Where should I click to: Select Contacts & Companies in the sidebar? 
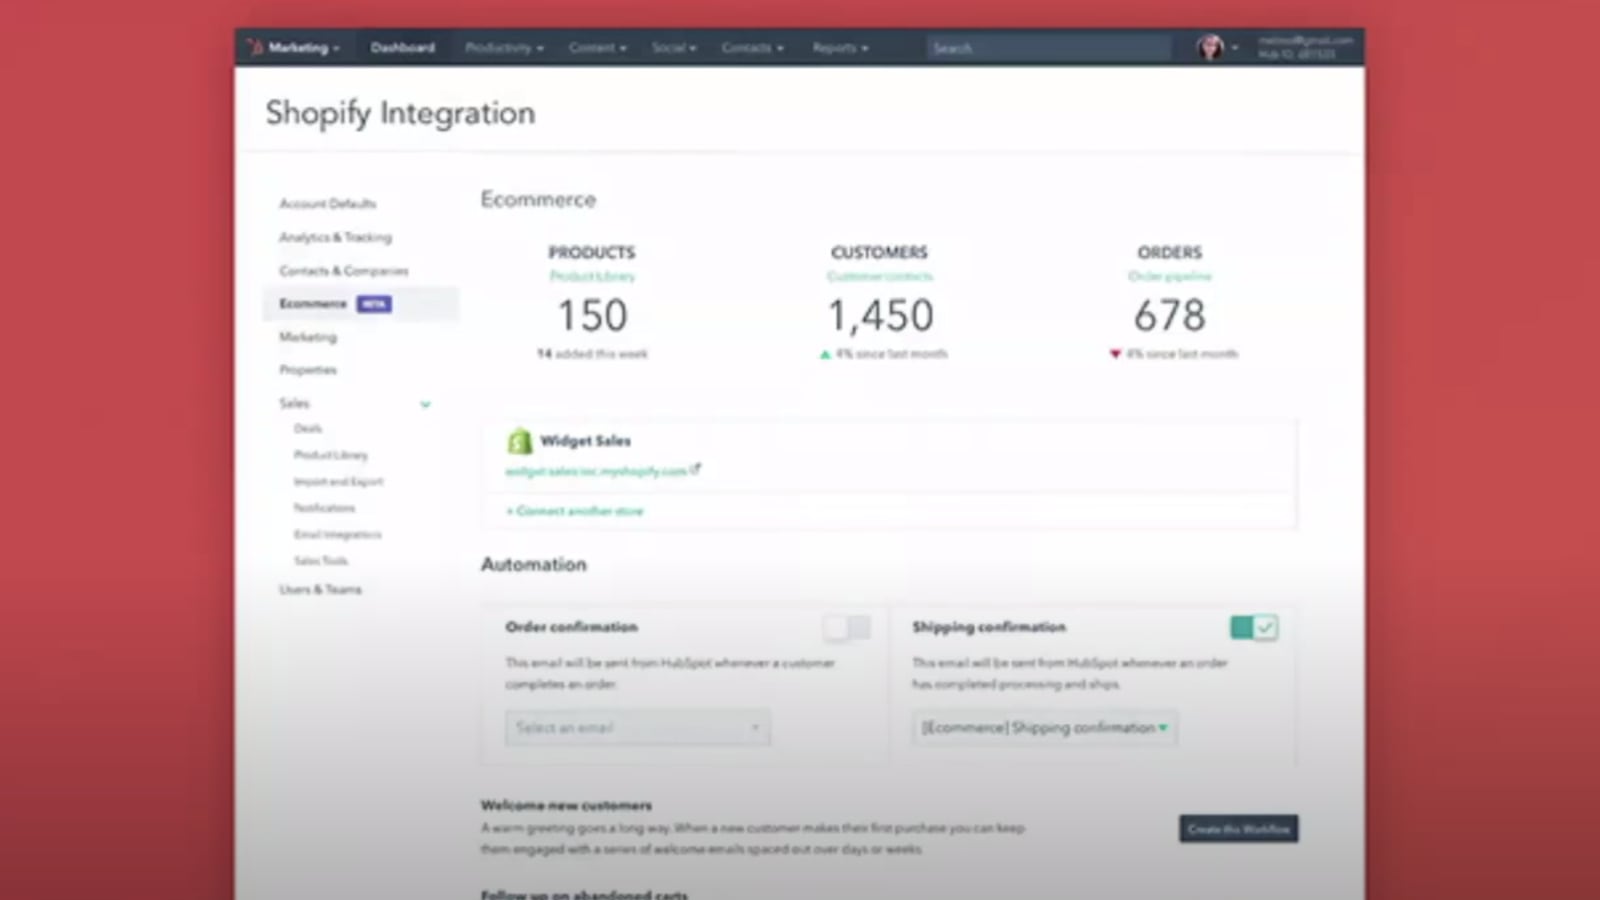pyautogui.click(x=344, y=271)
